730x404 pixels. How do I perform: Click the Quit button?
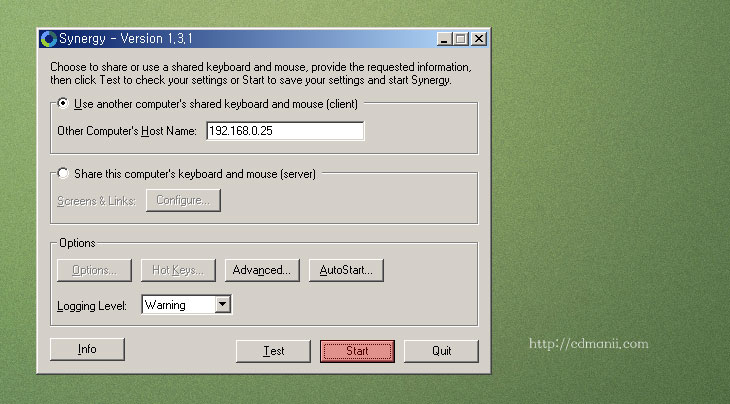(441, 351)
